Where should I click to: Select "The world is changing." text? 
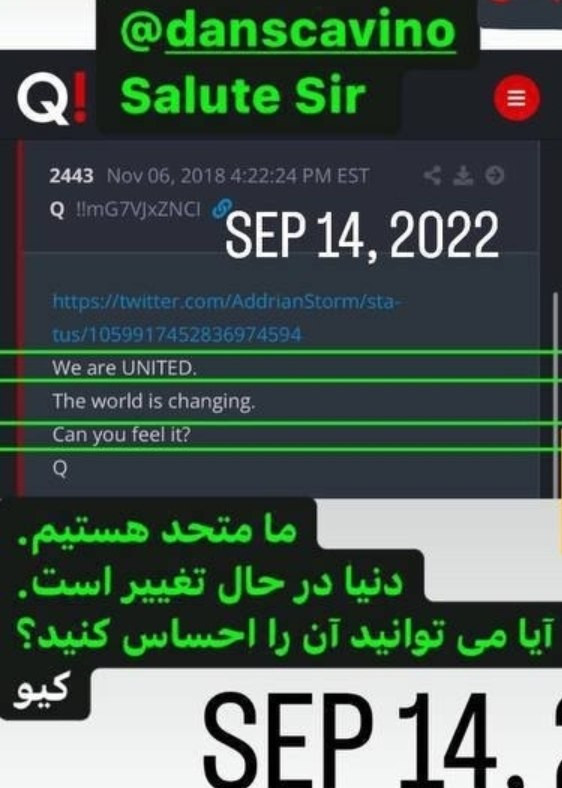pos(154,402)
